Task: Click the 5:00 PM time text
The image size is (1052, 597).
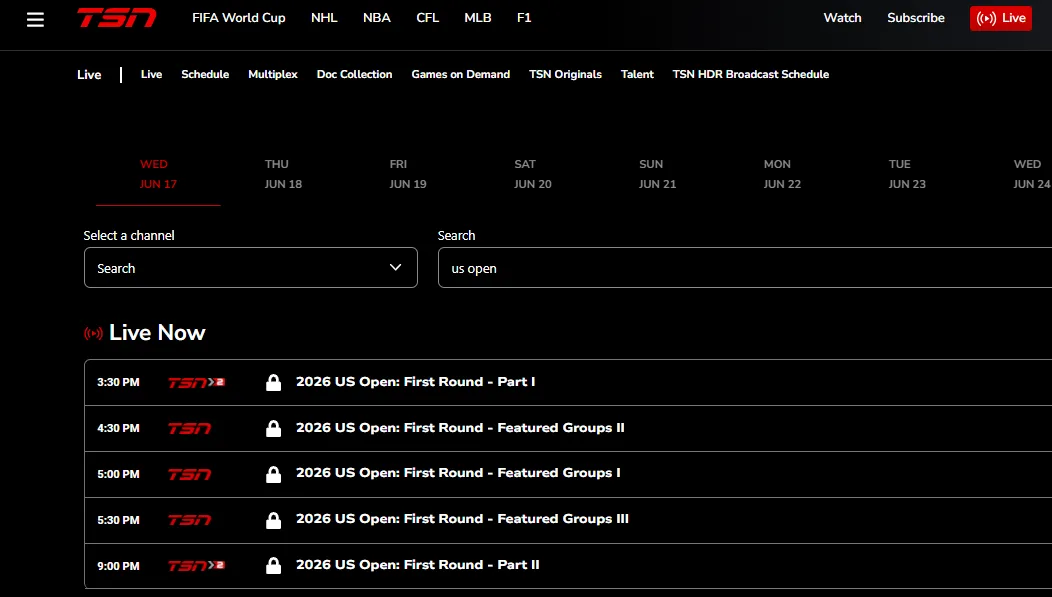Action: pos(118,474)
